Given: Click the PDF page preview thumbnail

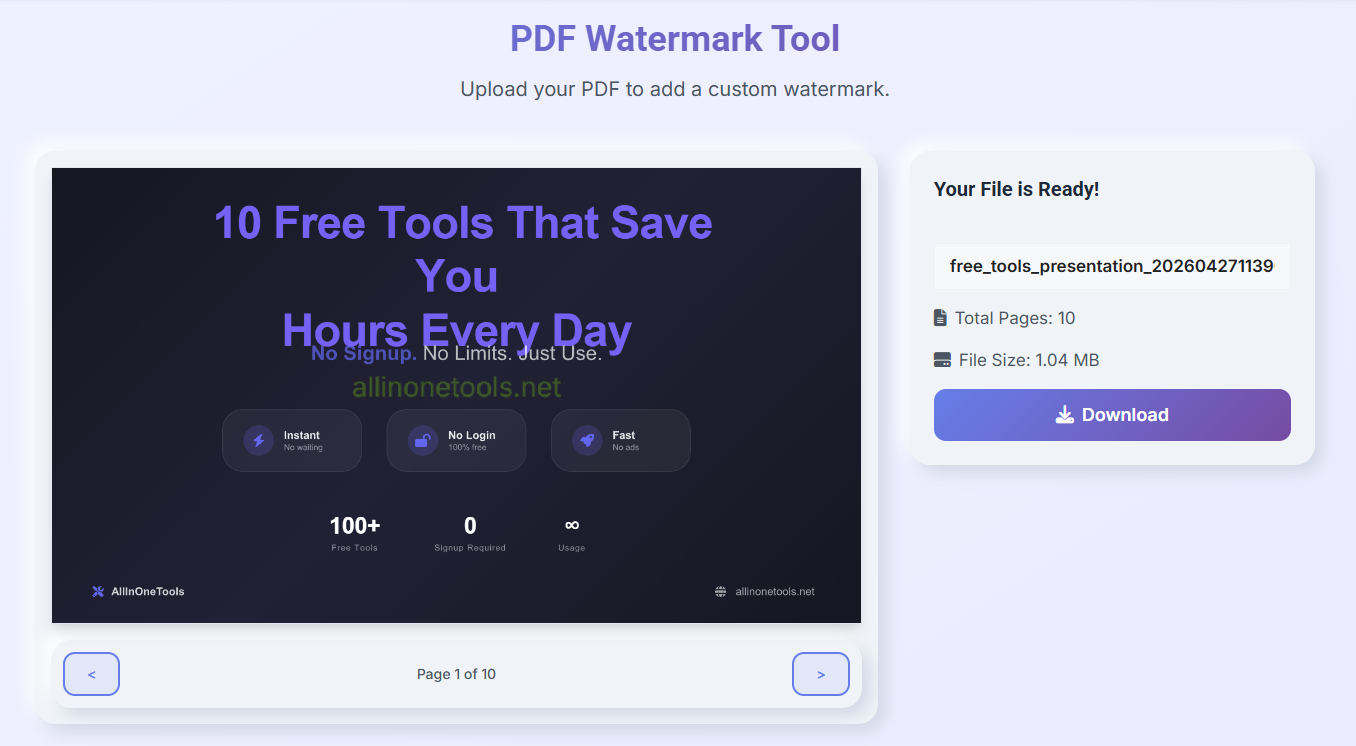Looking at the screenshot, I should click(x=456, y=395).
